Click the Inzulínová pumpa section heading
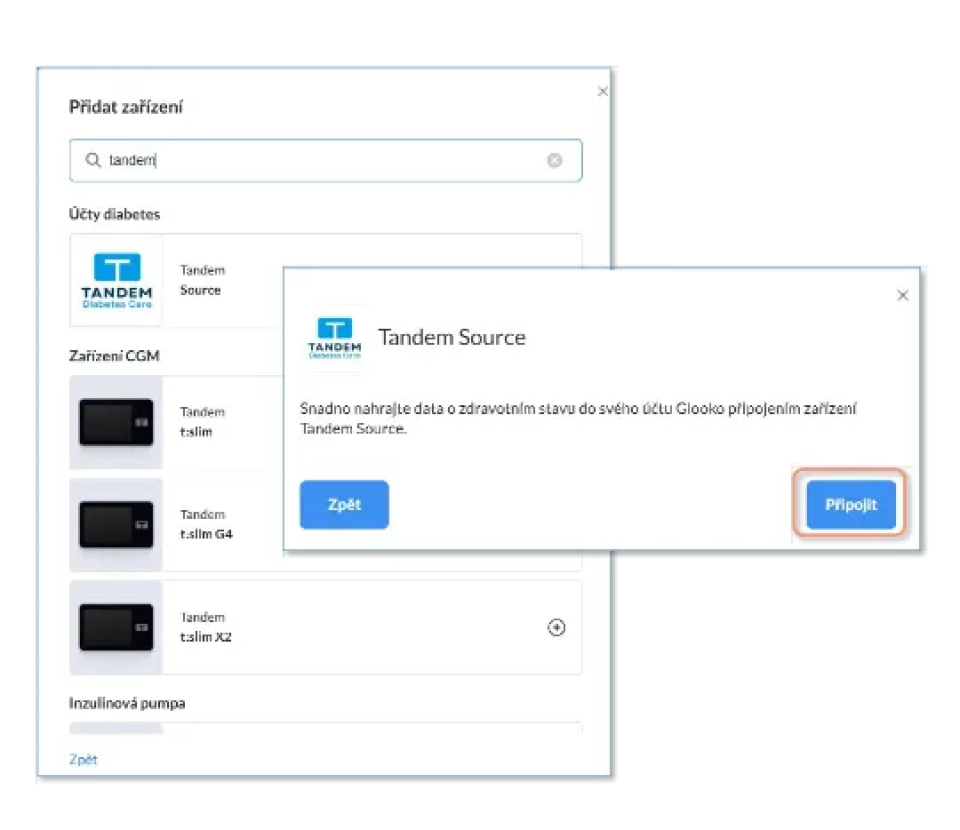The height and width of the screenshot is (830, 960). pos(127,703)
